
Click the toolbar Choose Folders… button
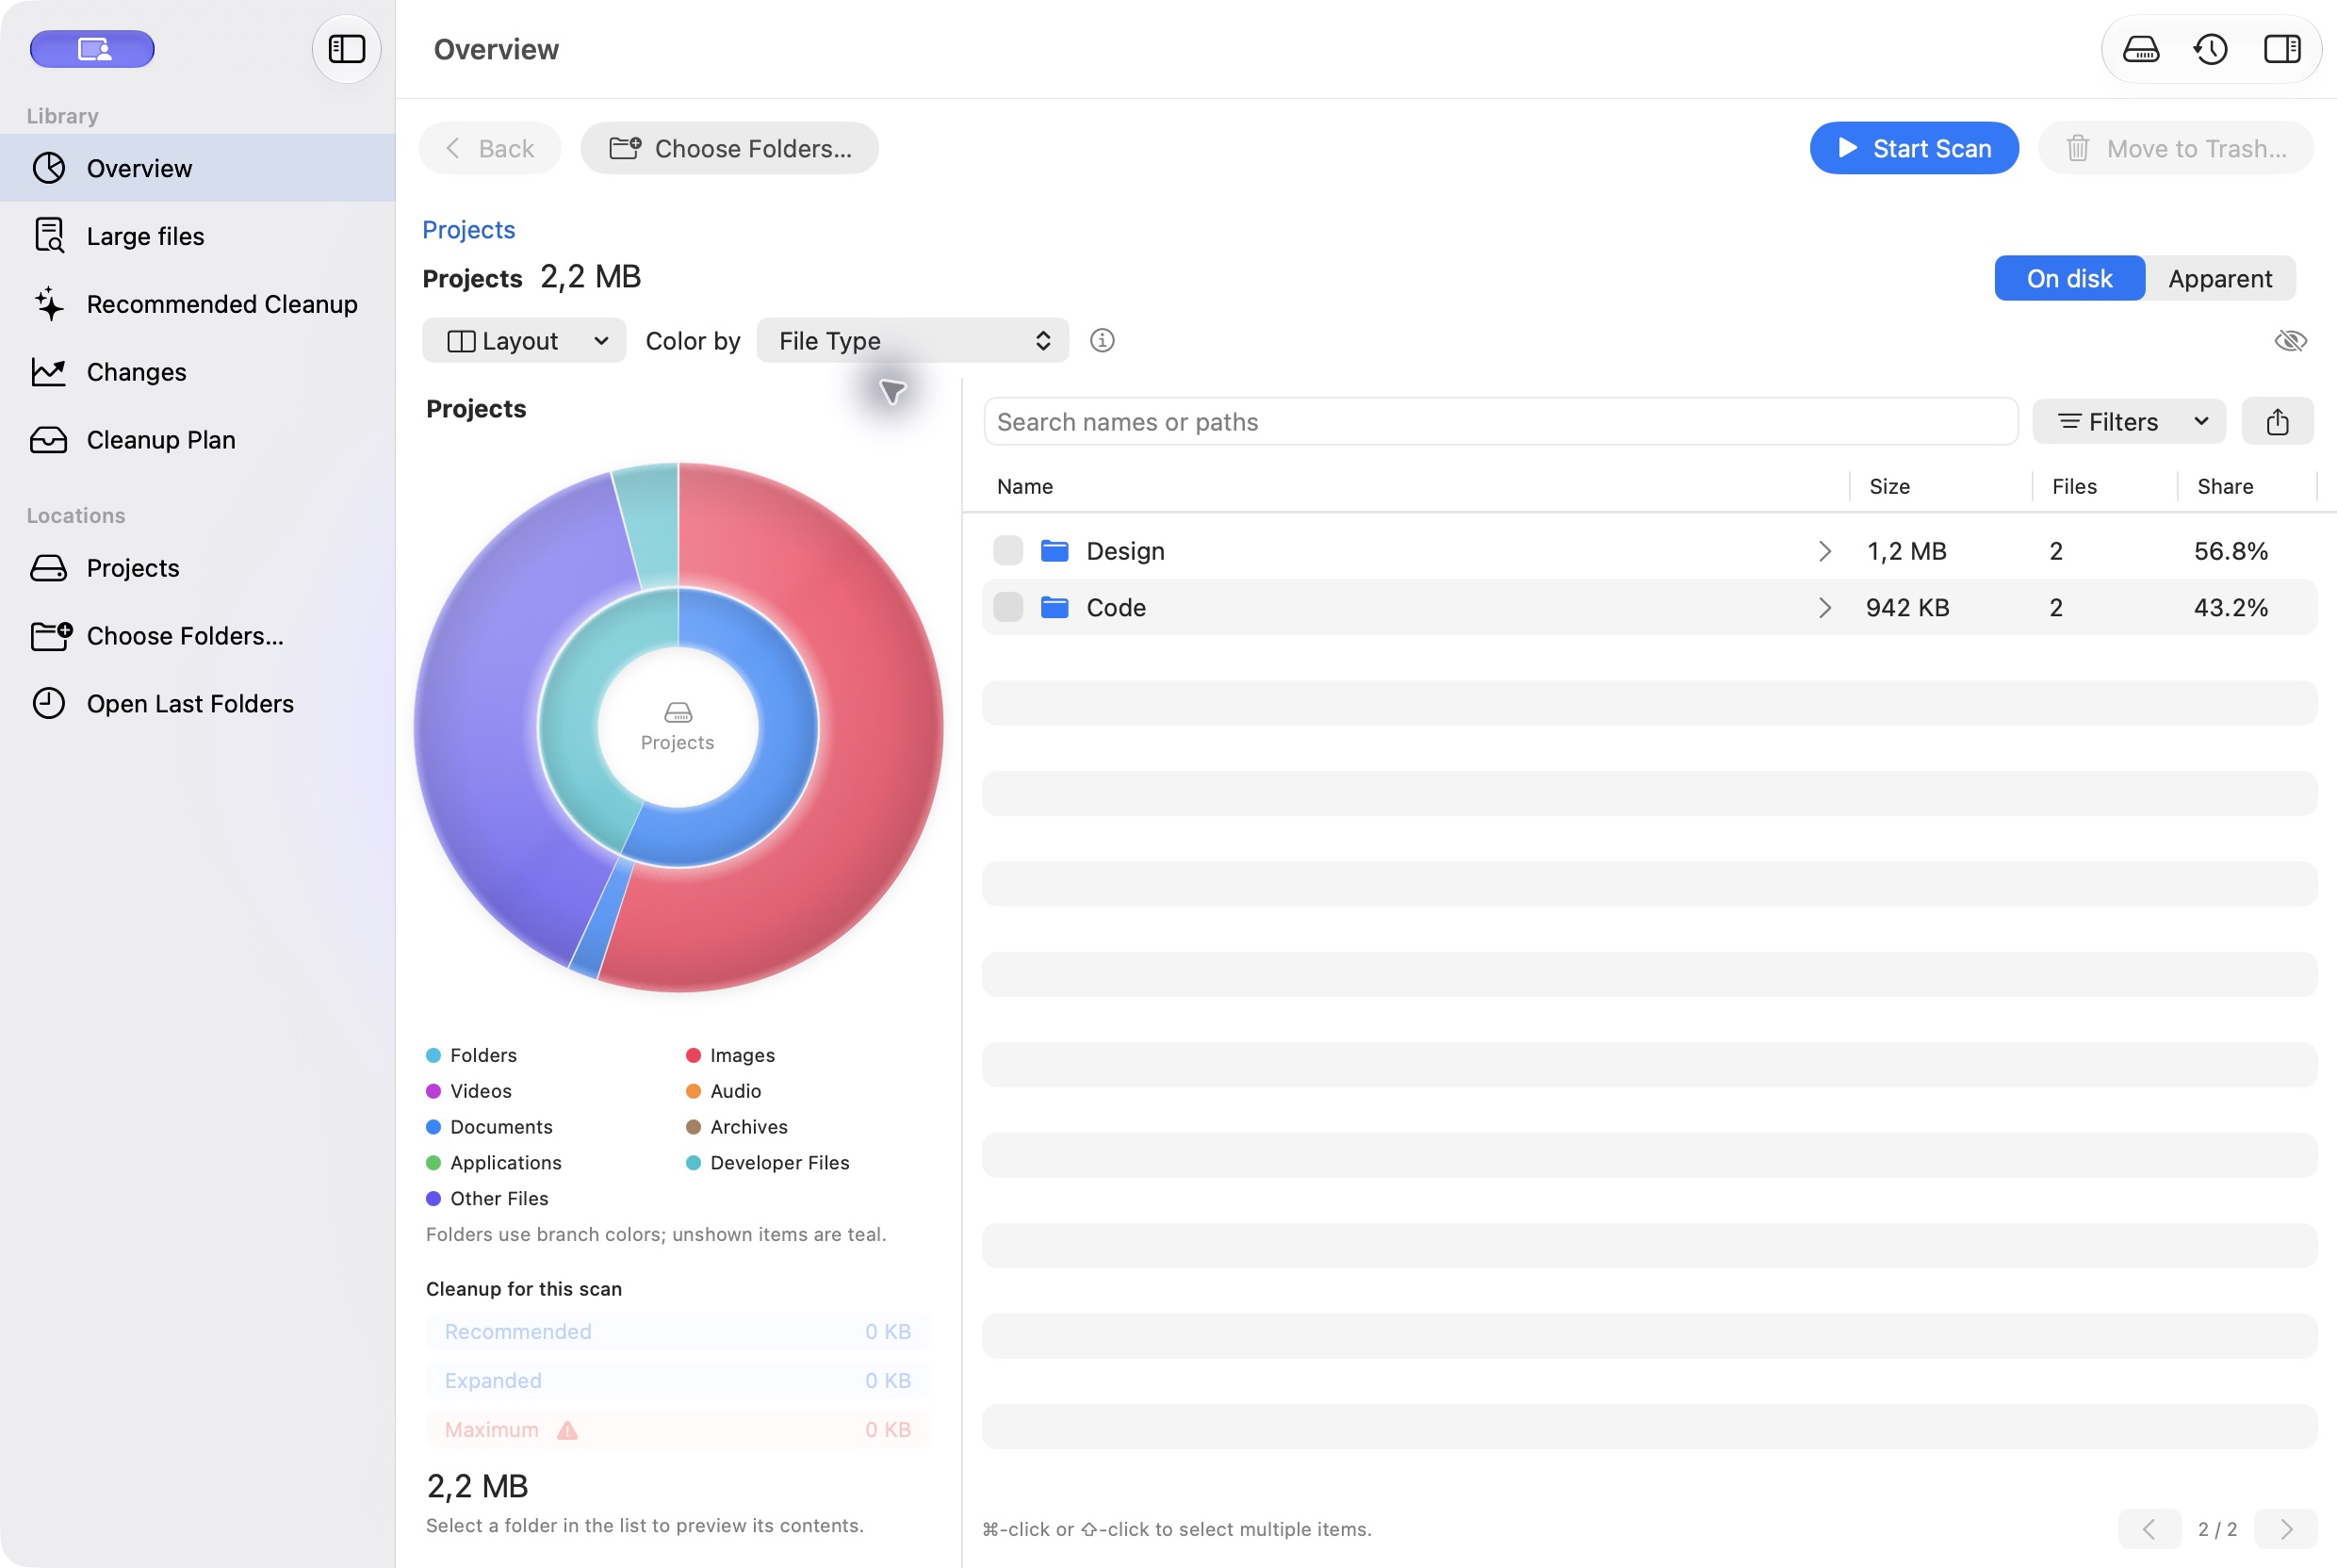point(729,148)
